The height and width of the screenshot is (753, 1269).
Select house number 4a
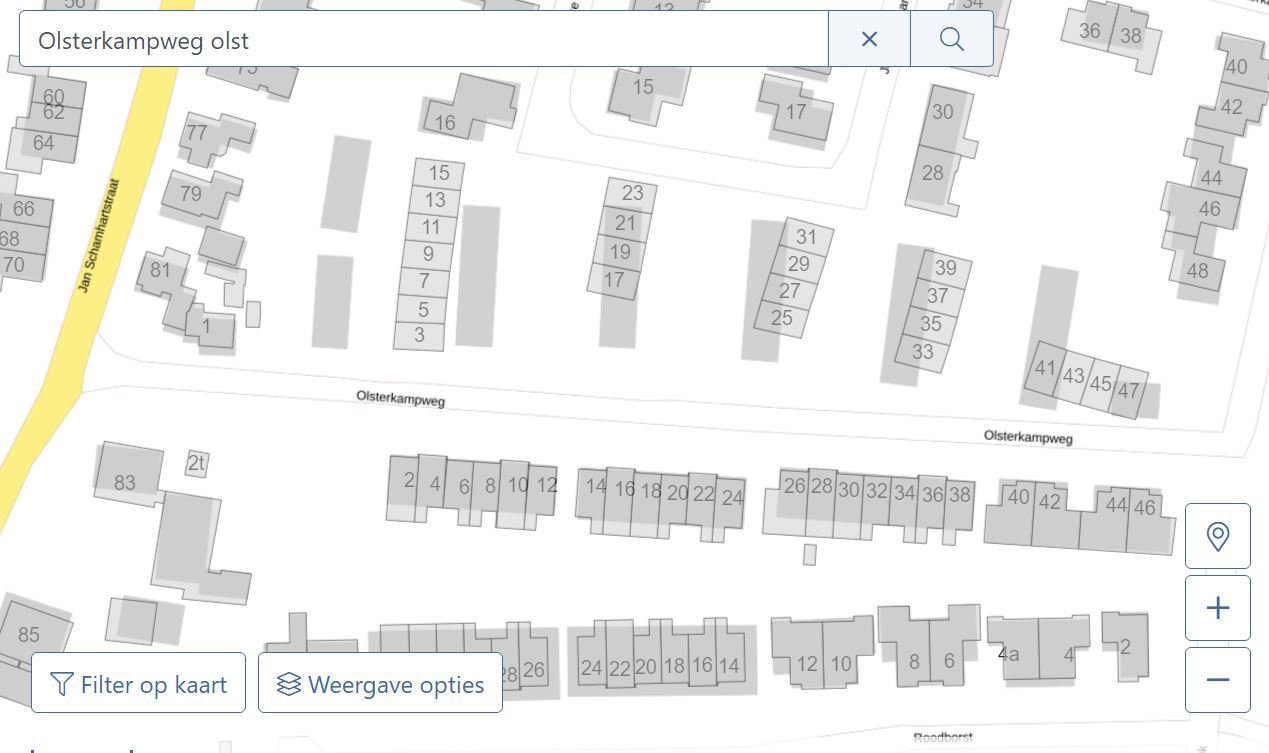pyautogui.click(x=1009, y=654)
